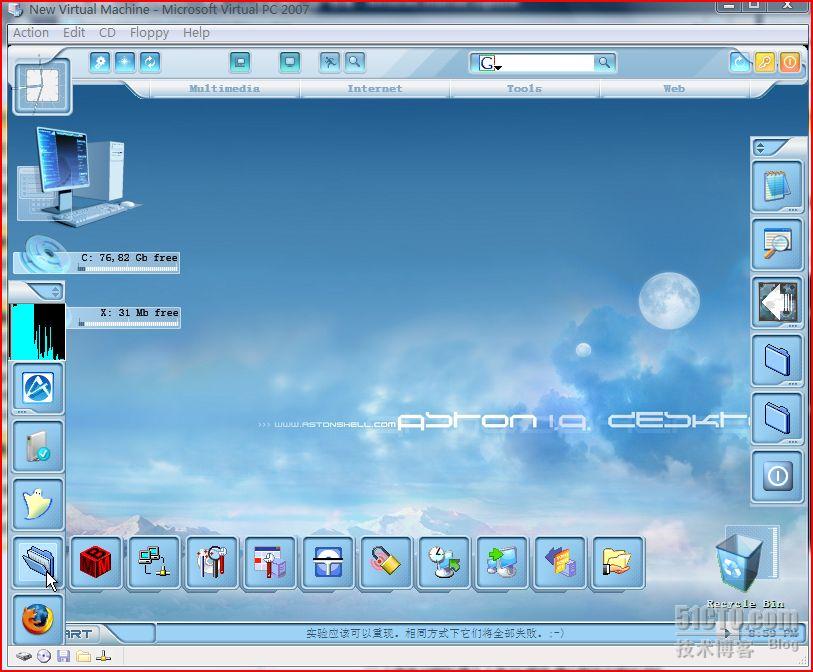
Task: Toggle the left panel expander arrows
Action: click(55, 292)
